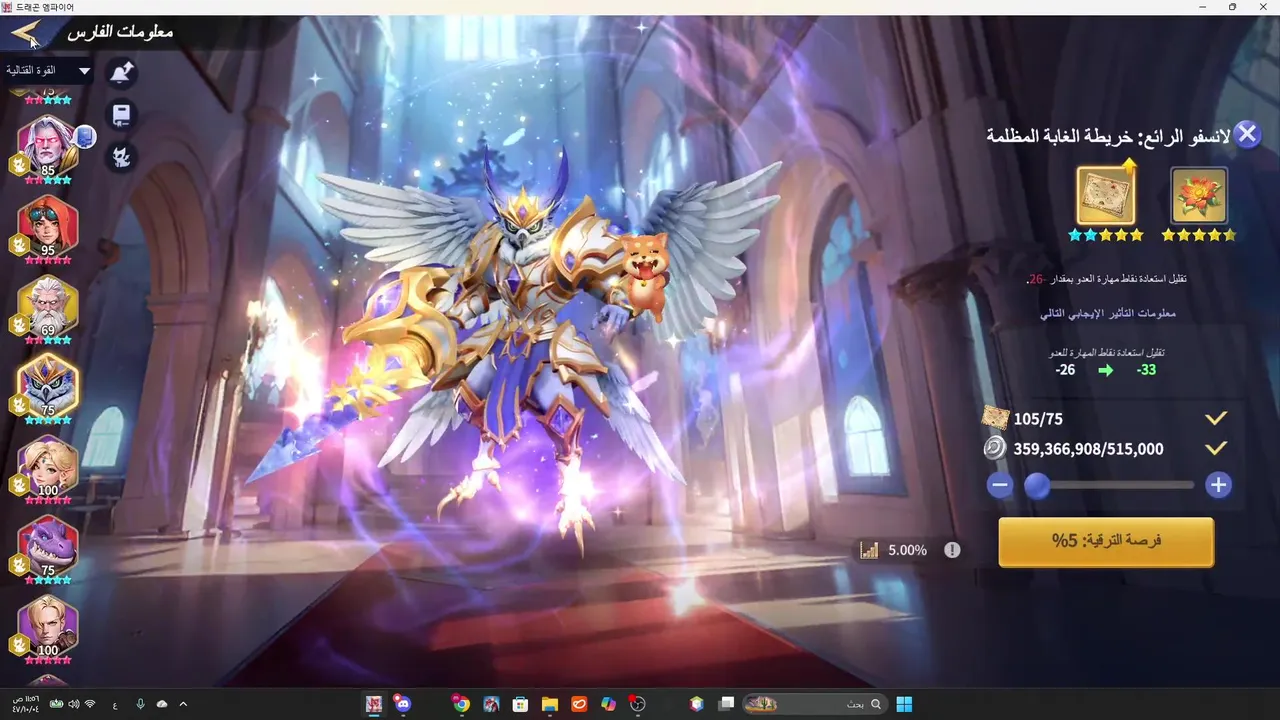
Task: Go back with the arrow icon
Action: coord(27,33)
